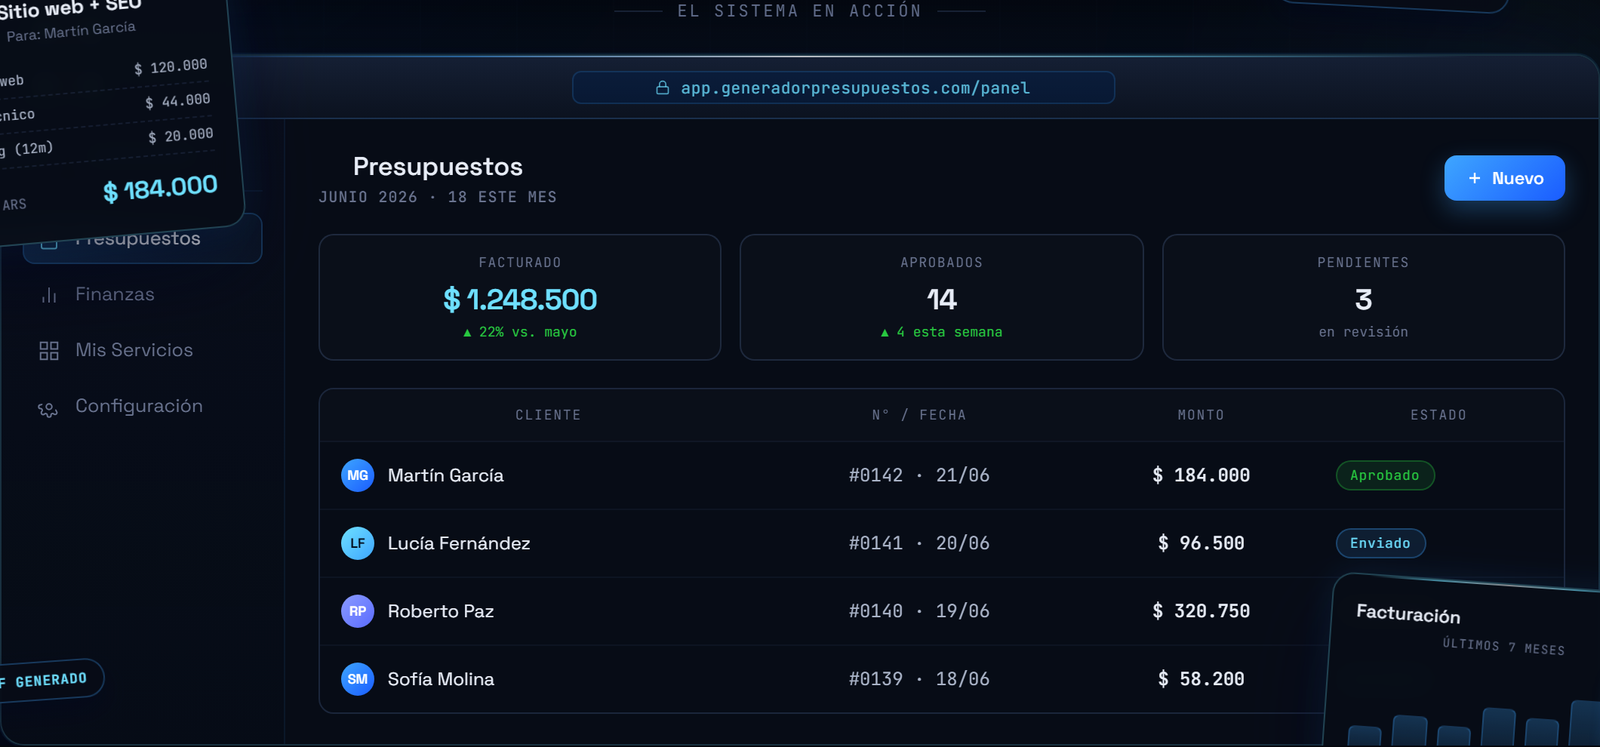Open the Facturado summary card
This screenshot has width=1600, height=747.
(x=520, y=297)
